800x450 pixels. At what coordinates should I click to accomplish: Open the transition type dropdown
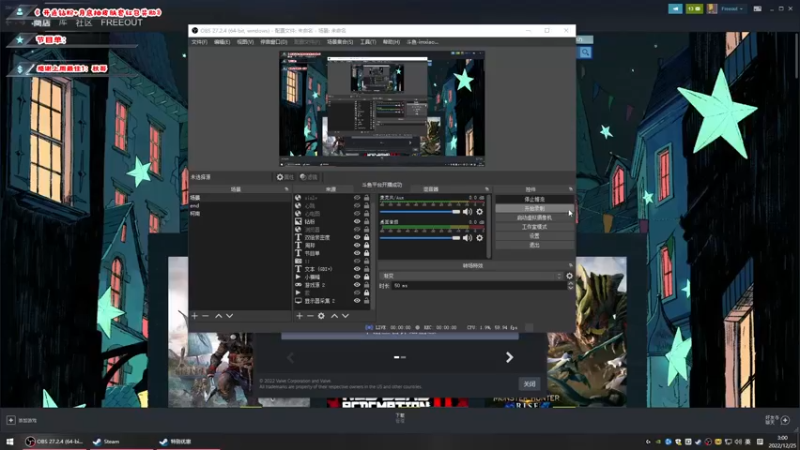click(x=471, y=276)
